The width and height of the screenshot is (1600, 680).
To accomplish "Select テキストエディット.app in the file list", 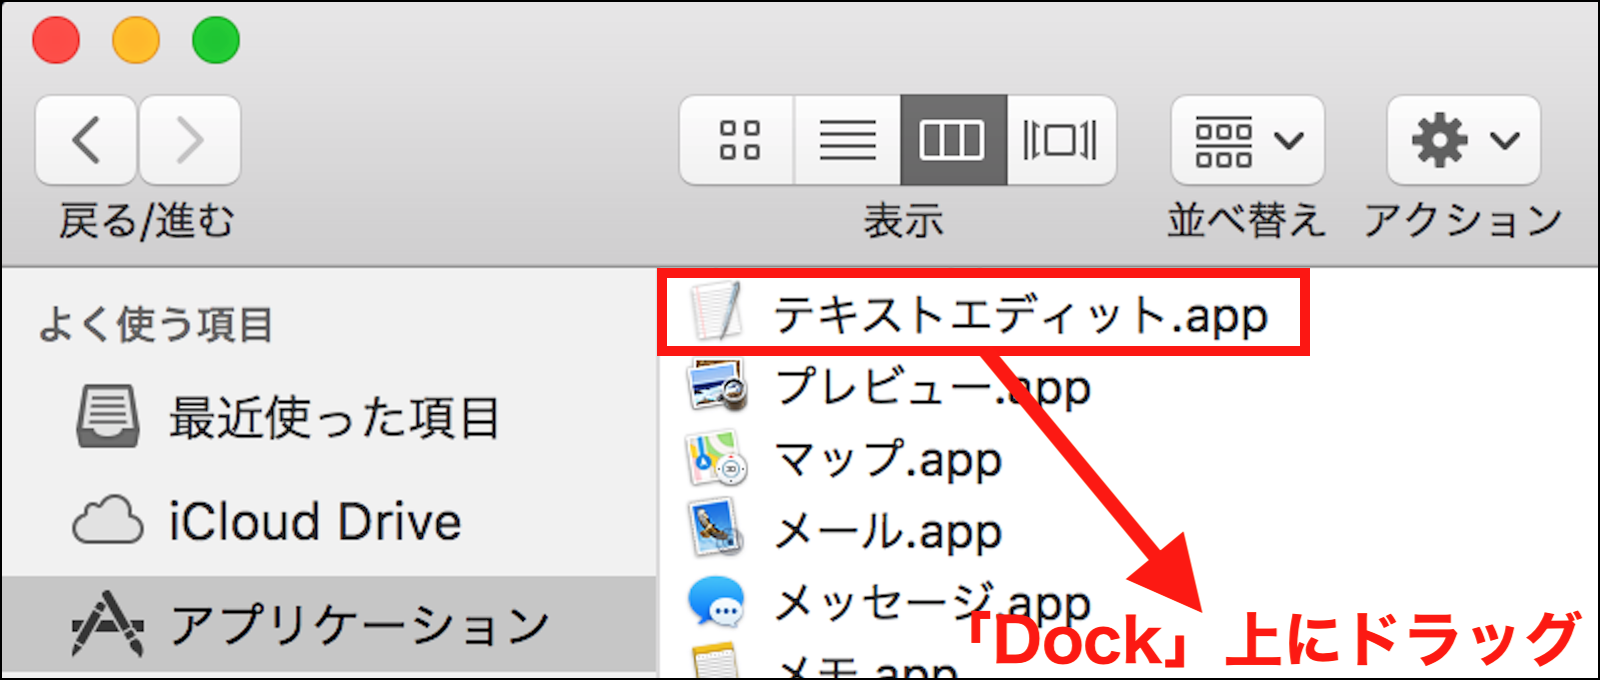I will (x=983, y=314).
